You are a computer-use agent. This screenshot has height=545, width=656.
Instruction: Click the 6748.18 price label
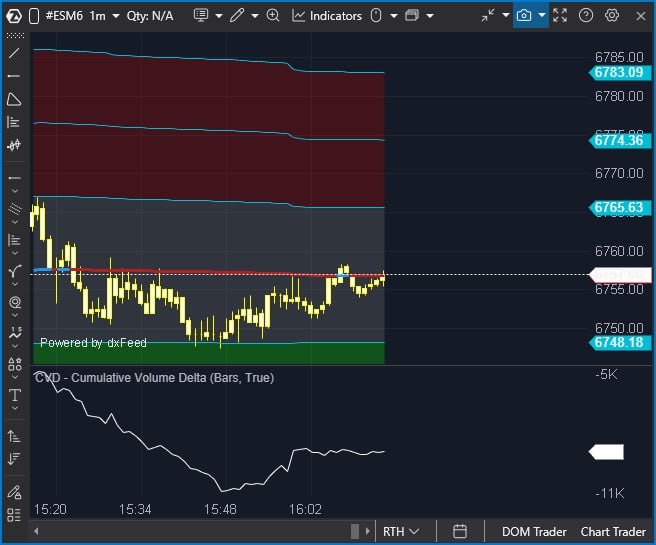point(620,343)
